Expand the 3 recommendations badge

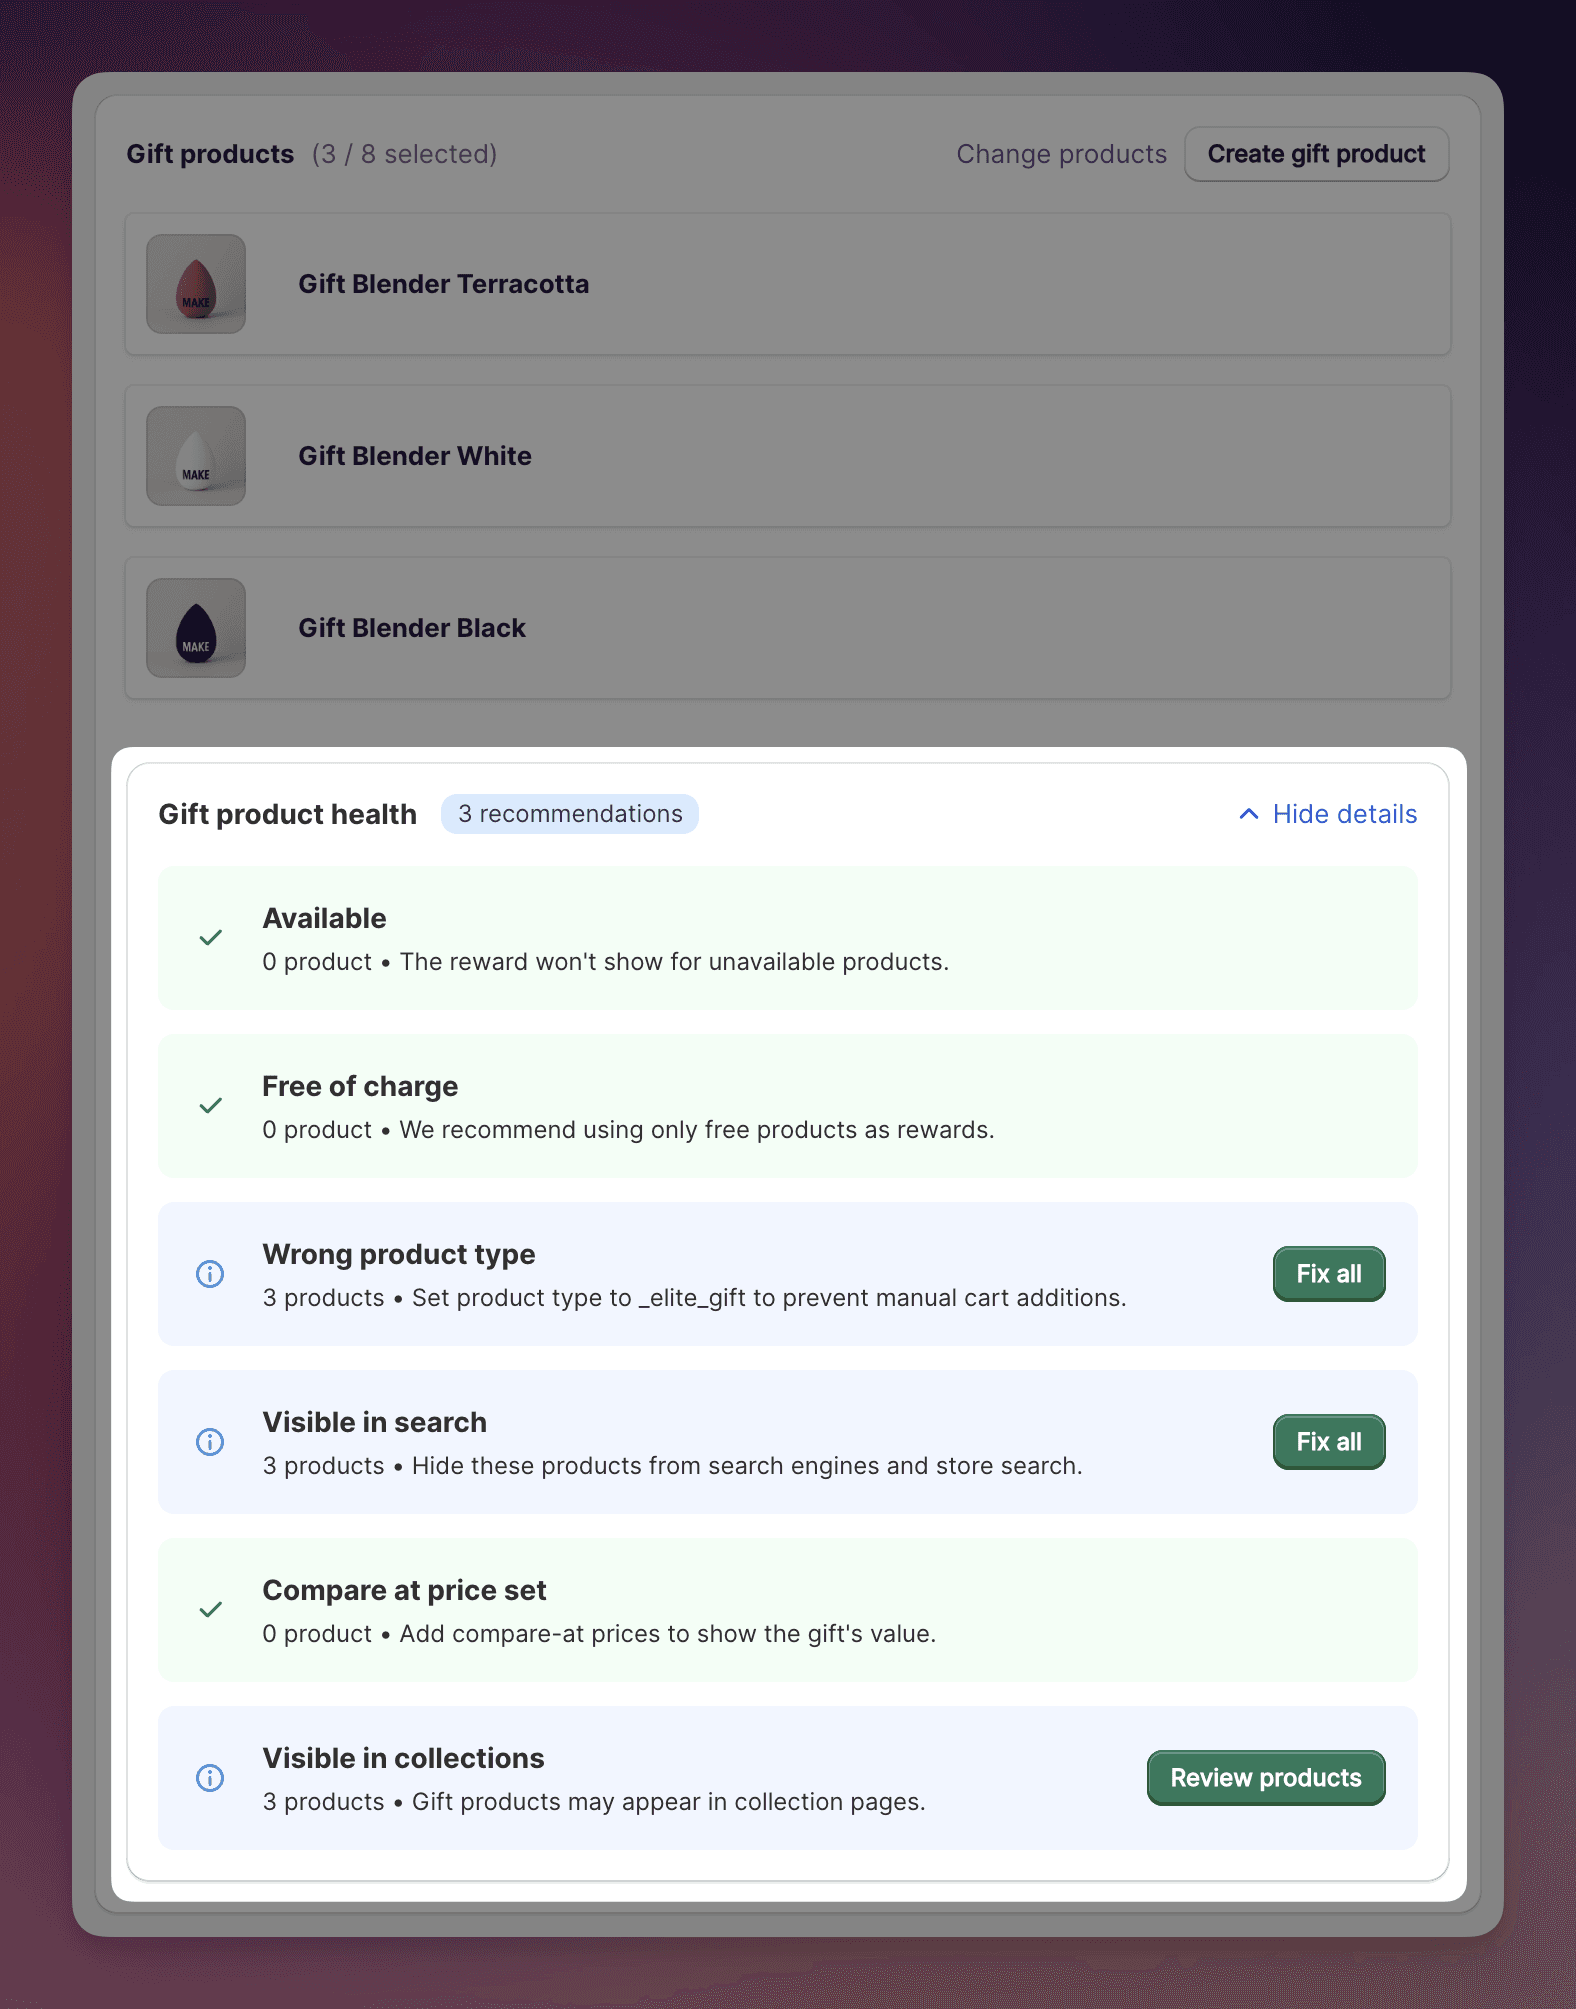click(569, 814)
